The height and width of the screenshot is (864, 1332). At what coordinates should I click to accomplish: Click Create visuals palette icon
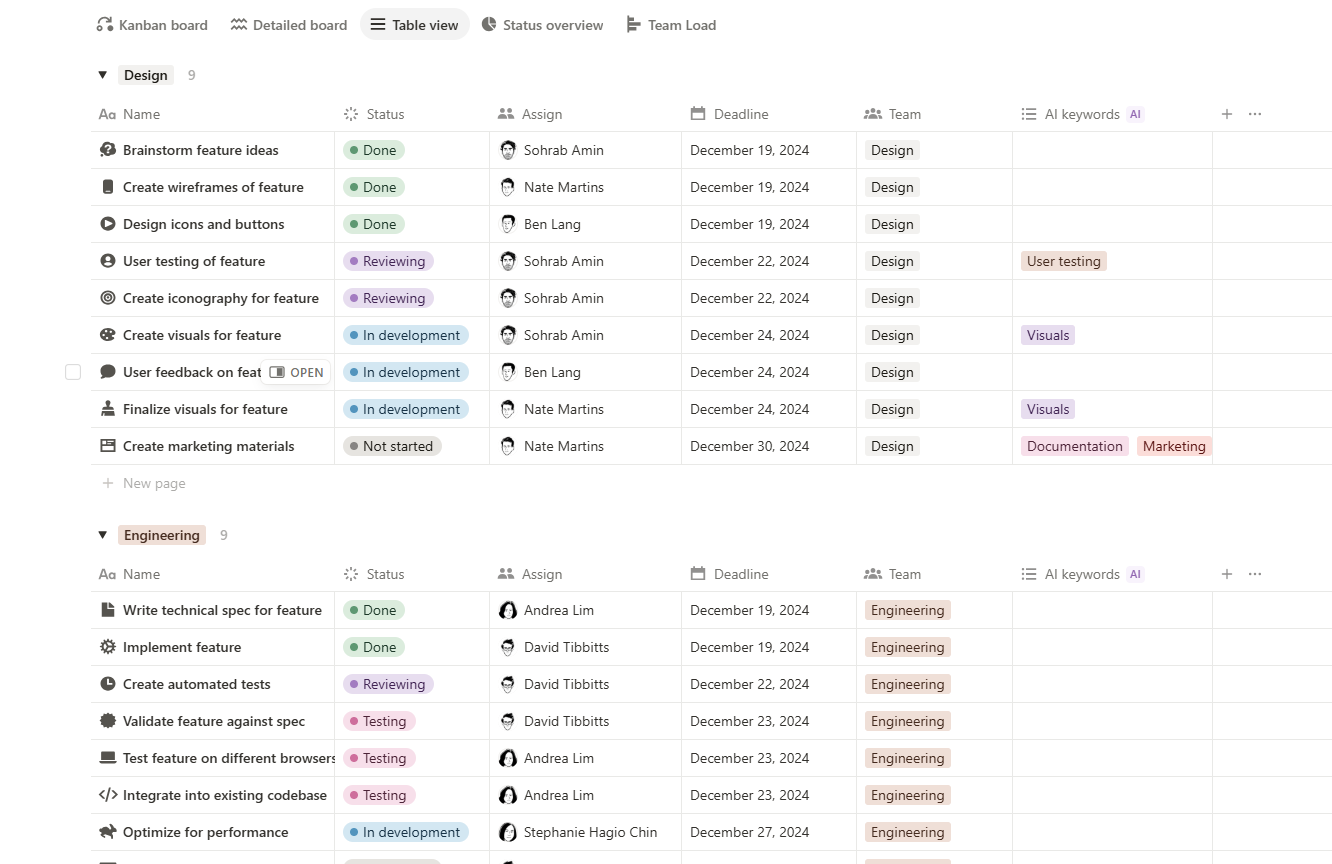pyautogui.click(x=108, y=335)
